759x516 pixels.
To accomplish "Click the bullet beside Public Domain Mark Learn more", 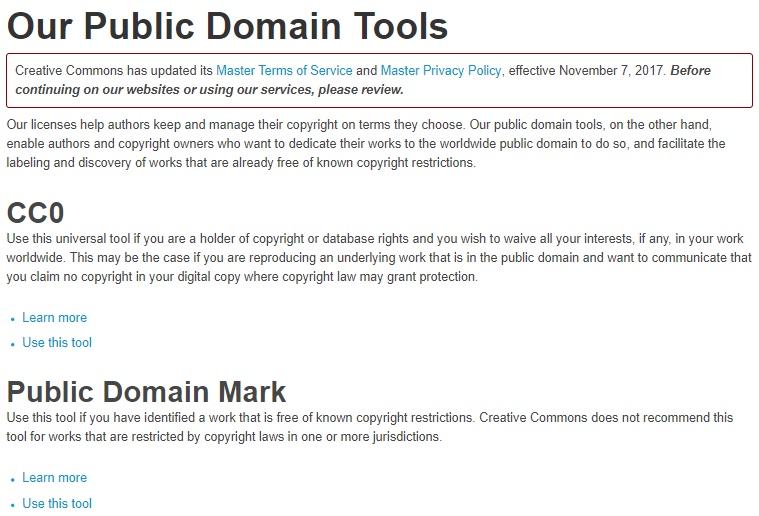I will coord(12,479).
